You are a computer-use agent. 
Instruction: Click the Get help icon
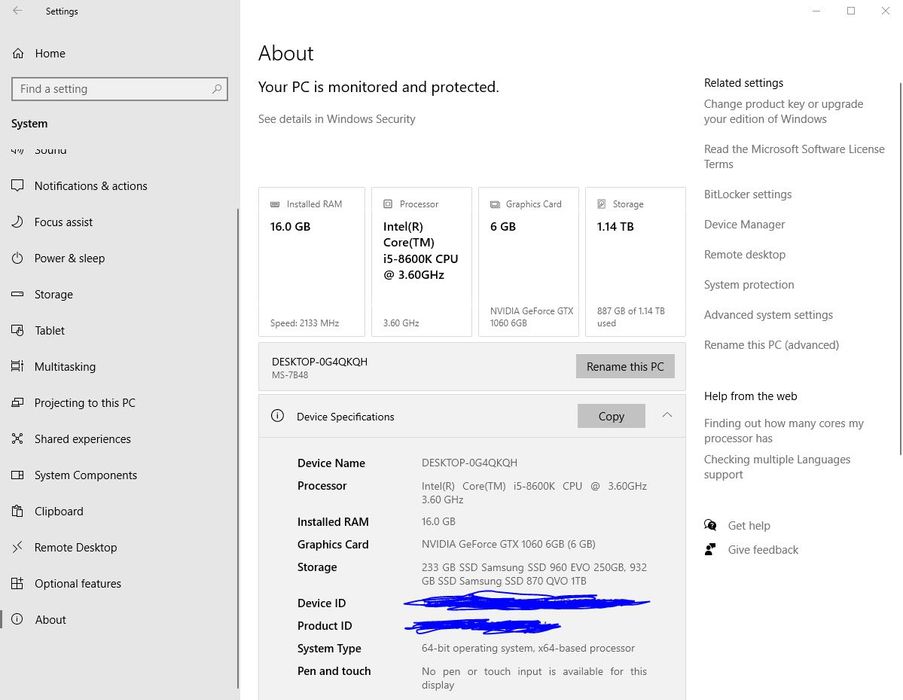point(710,525)
